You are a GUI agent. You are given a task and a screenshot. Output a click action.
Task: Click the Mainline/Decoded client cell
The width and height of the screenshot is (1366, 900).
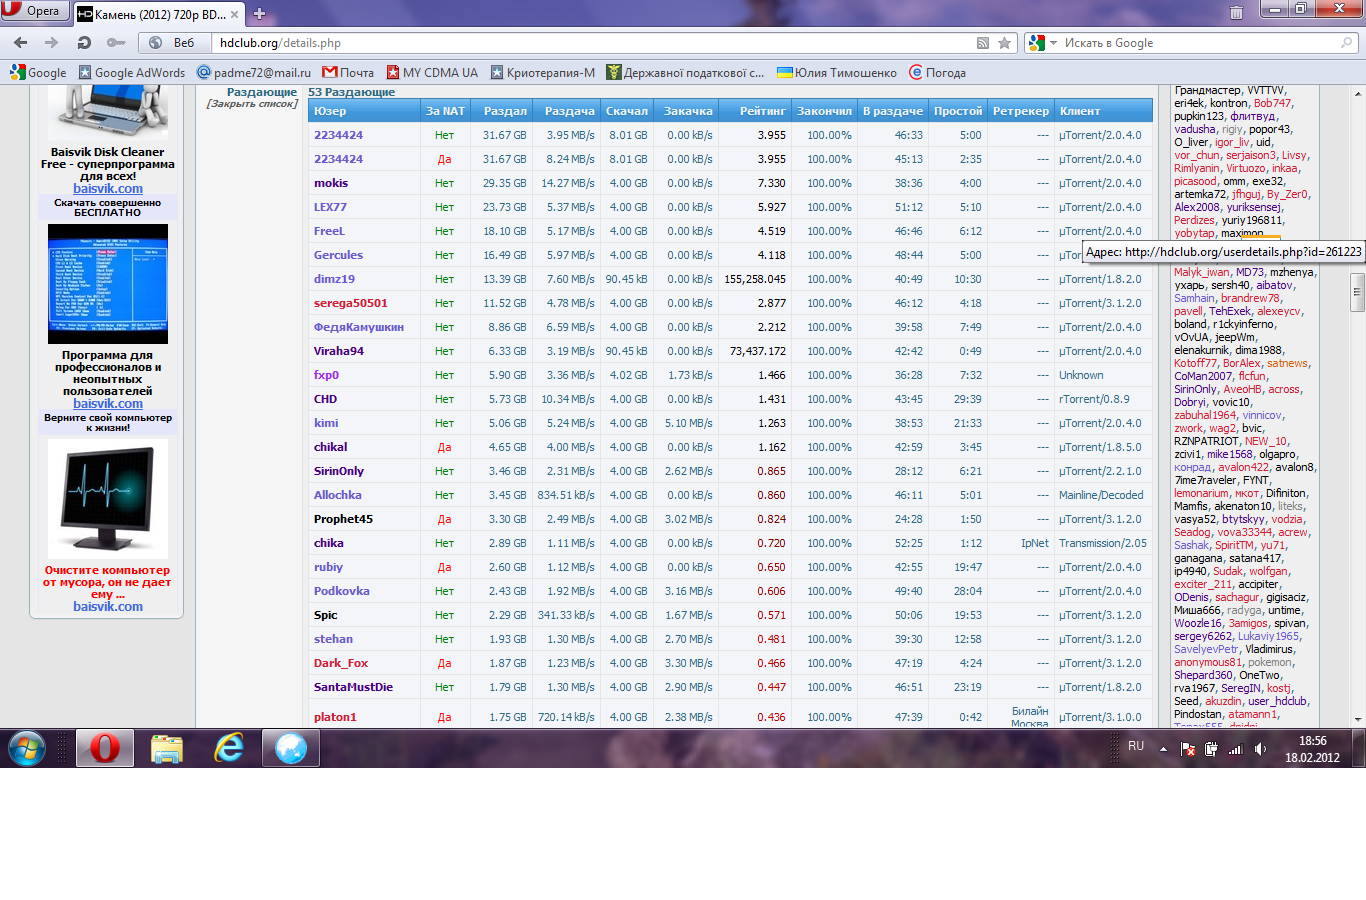point(1101,495)
